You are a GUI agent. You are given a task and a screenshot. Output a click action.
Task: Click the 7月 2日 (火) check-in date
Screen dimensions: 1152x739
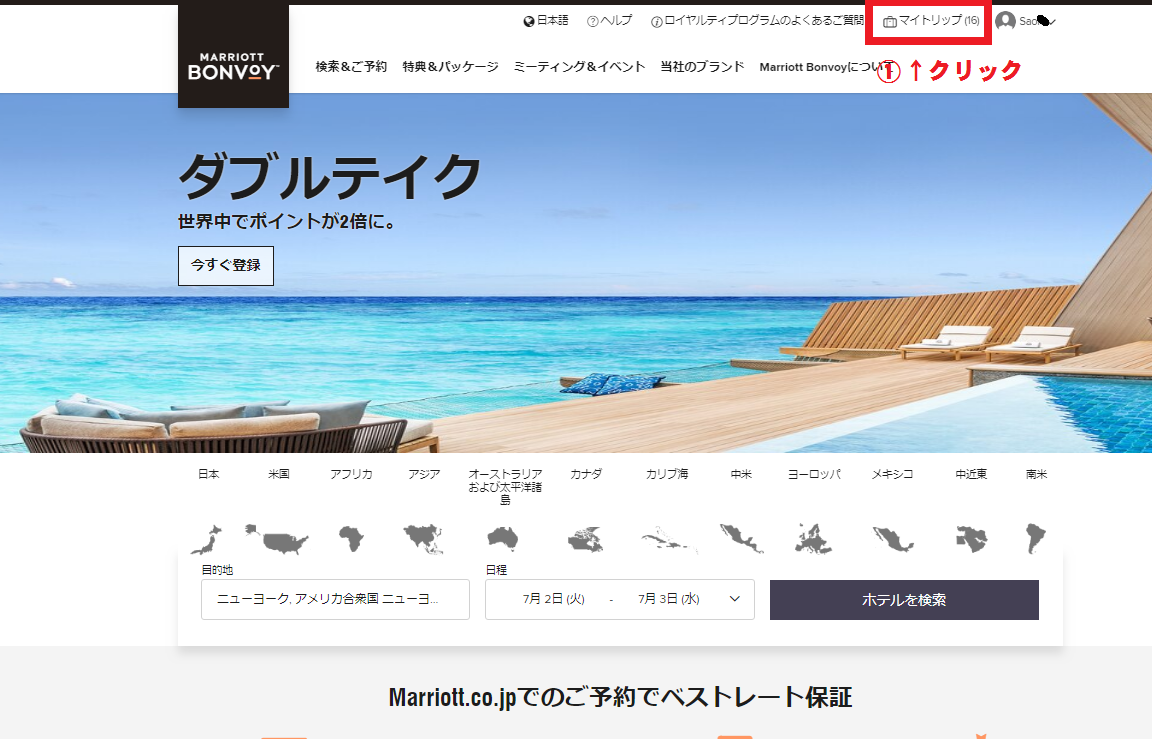coord(554,599)
